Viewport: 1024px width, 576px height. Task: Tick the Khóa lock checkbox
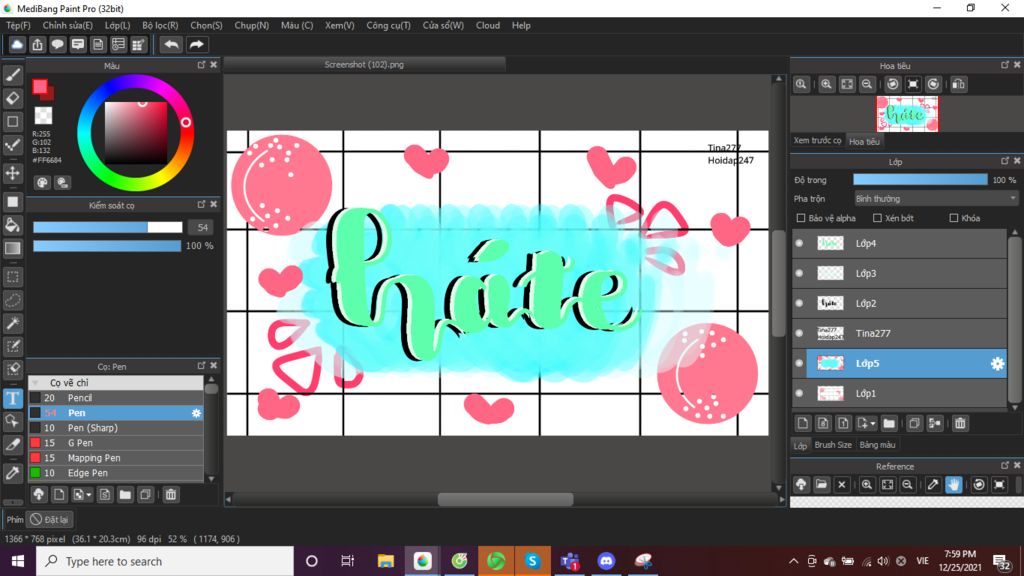point(953,218)
